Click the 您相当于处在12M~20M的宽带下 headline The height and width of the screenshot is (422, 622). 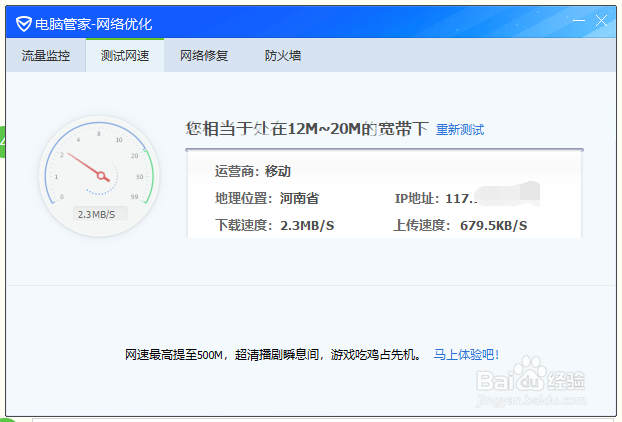[307, 129]
